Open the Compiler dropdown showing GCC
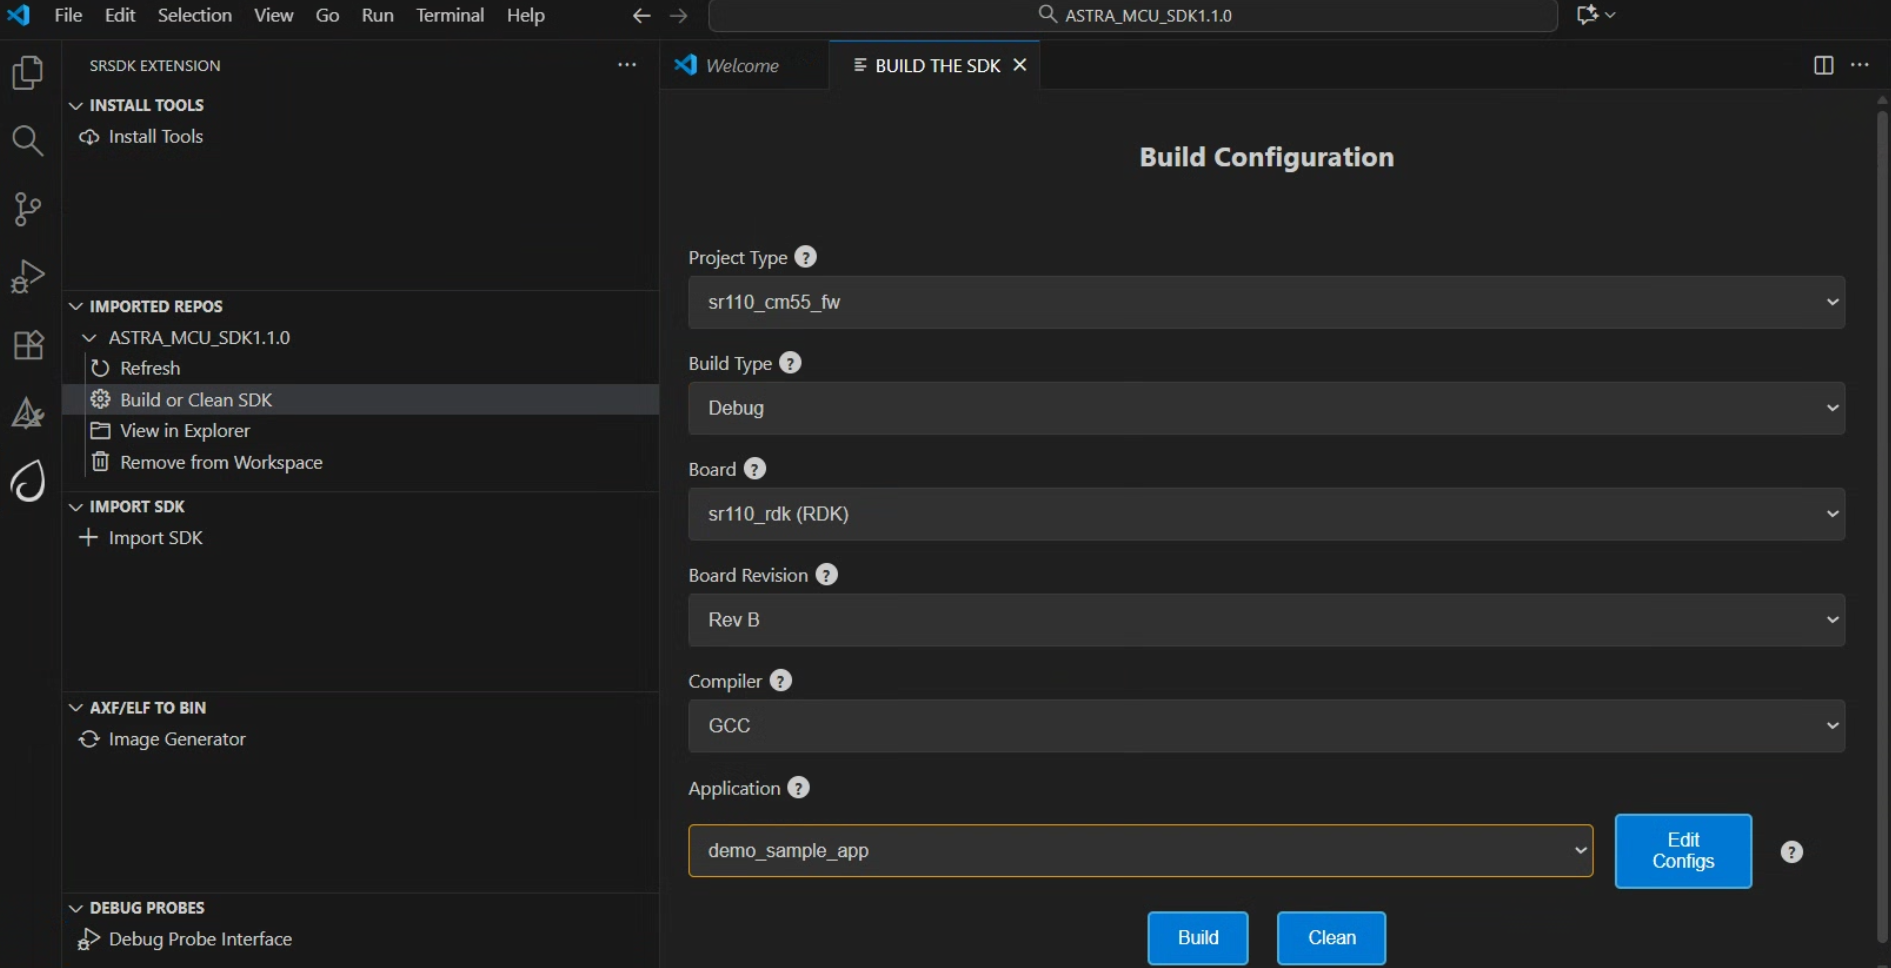 click(1265, 726)
